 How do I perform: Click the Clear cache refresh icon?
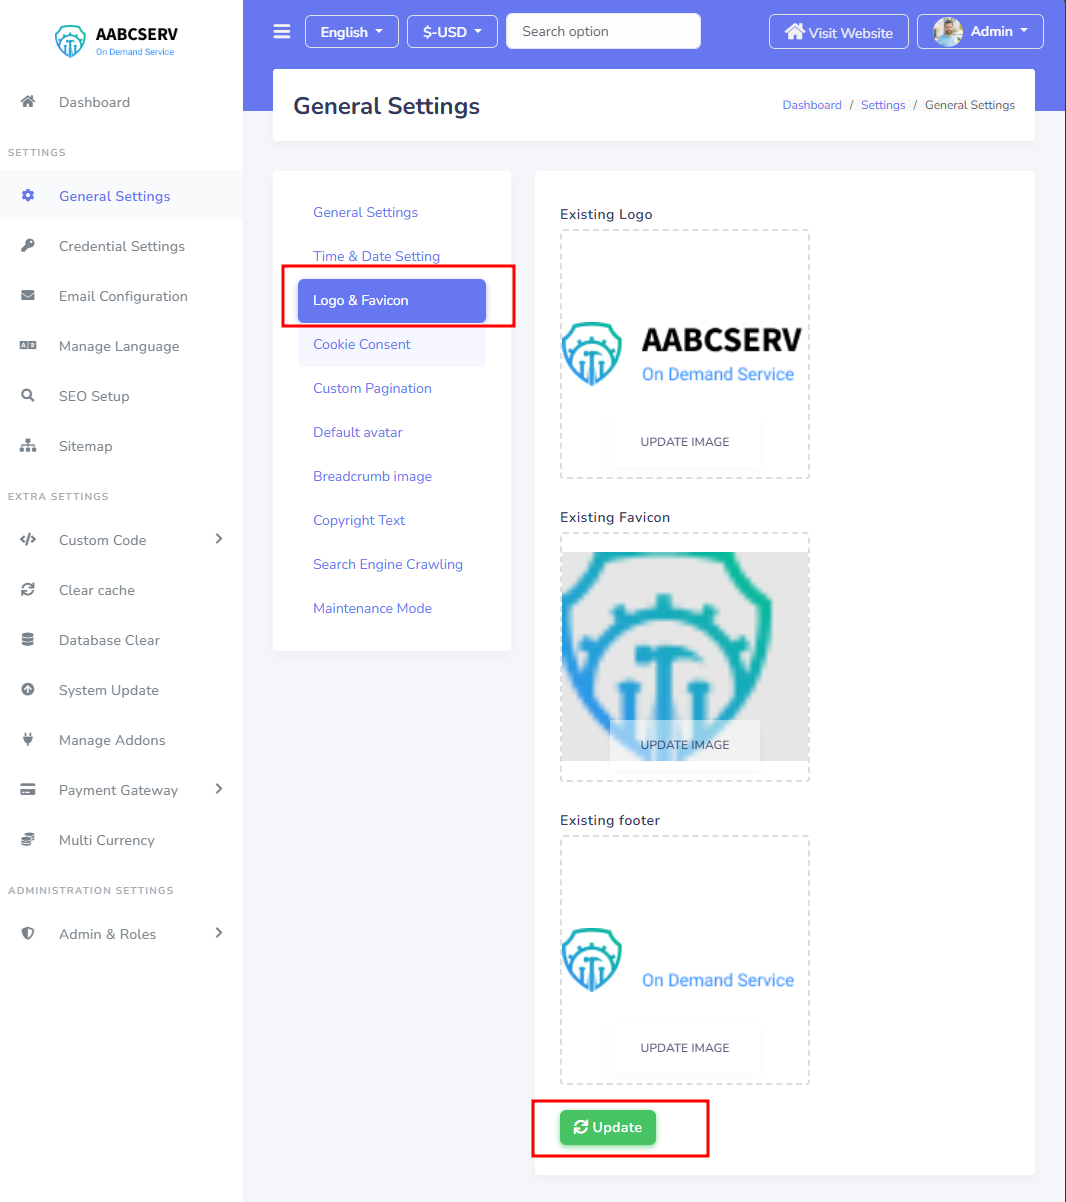(28, 589)
